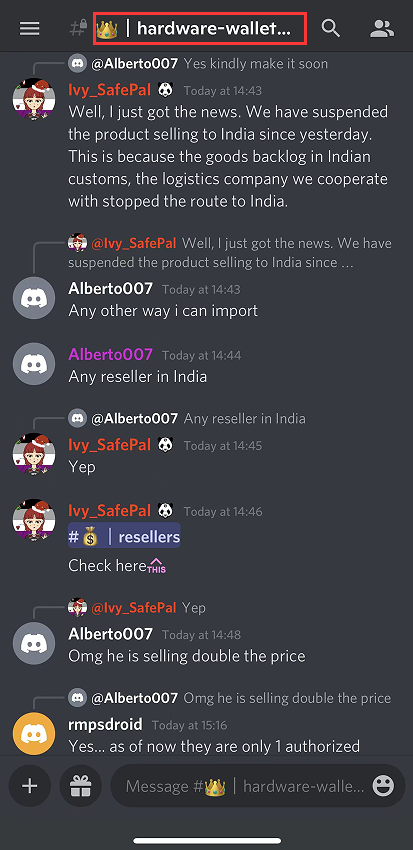Screen dimensions: 413x850
Task: Open the gift icon
Action: tap(80, 785)
